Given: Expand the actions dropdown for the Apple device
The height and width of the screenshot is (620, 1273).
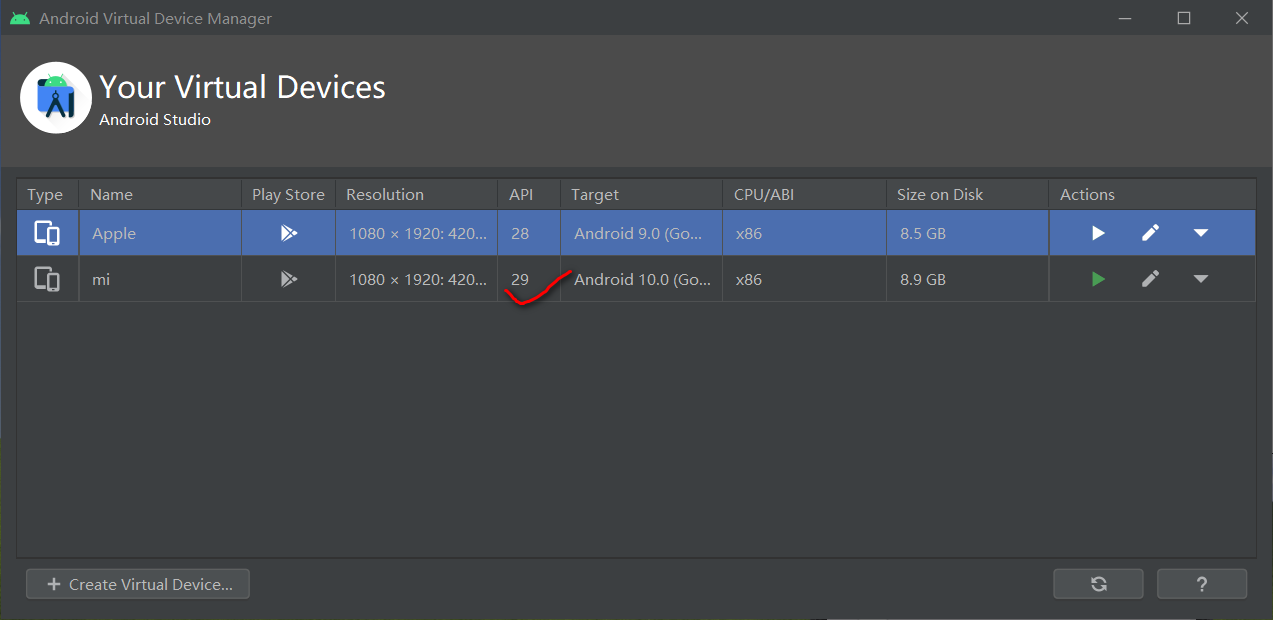Looking at the screenshot, I should pyautogui.click(x=1200, y=232).
